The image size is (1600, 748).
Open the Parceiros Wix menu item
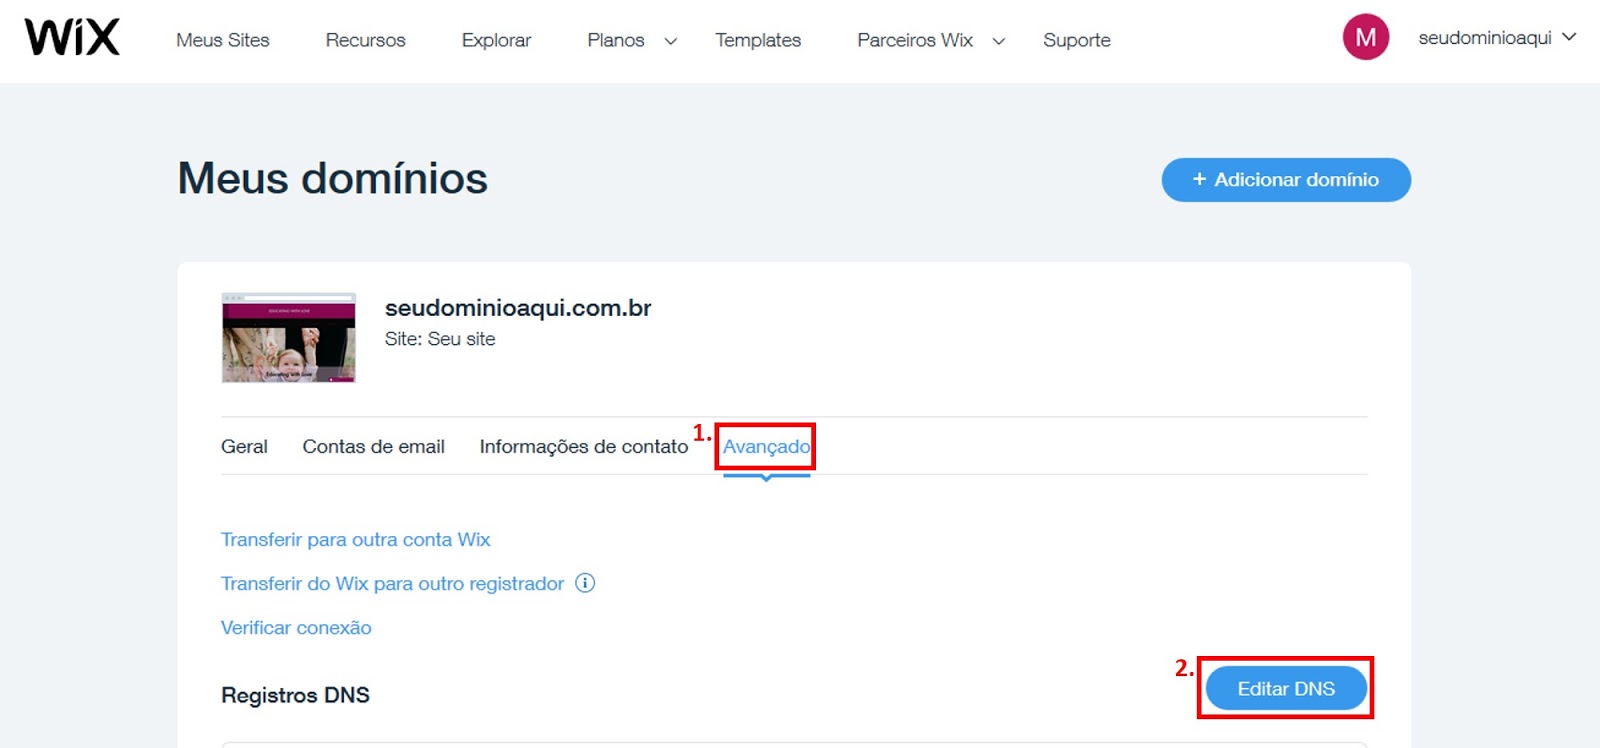(x=915, y=40)
